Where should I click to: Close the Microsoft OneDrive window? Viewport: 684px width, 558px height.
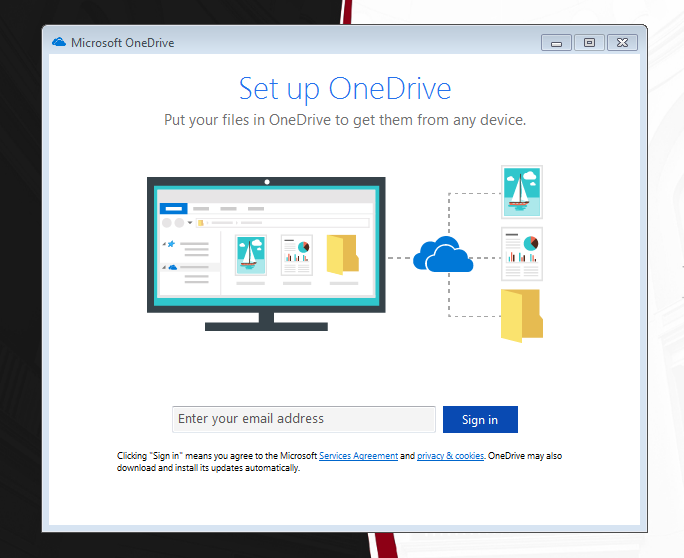coord(622,43)
